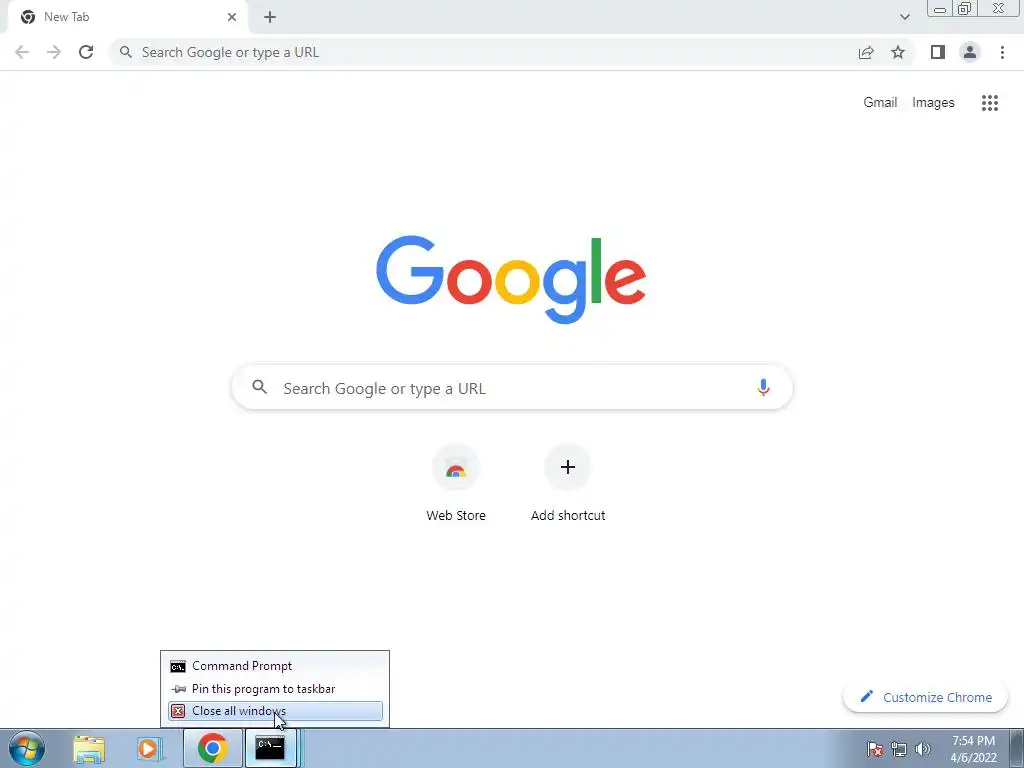Add a new shortcut tile
This screenshot has height=768, width=1024.
(x=568, y=483)
